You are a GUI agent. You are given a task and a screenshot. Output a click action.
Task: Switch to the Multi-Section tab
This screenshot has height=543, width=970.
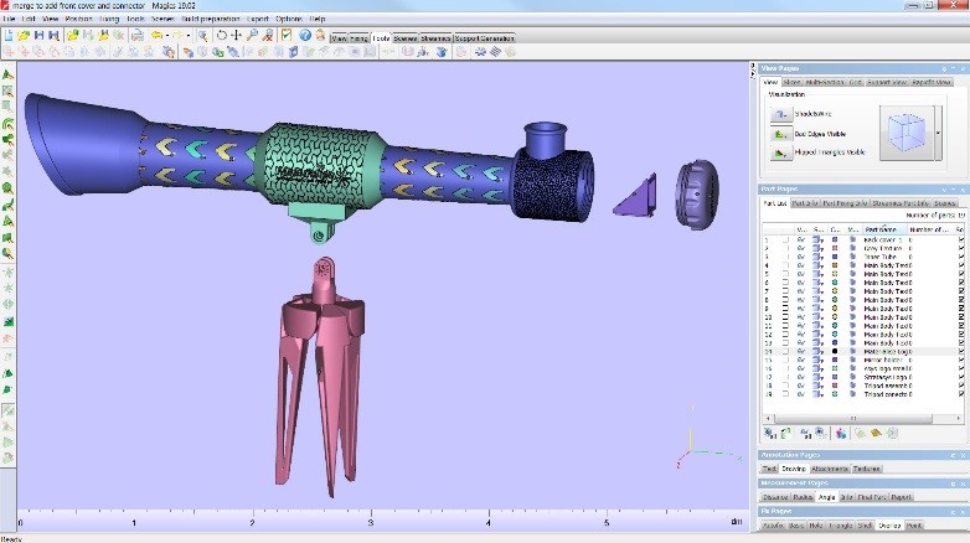[826, 82]
